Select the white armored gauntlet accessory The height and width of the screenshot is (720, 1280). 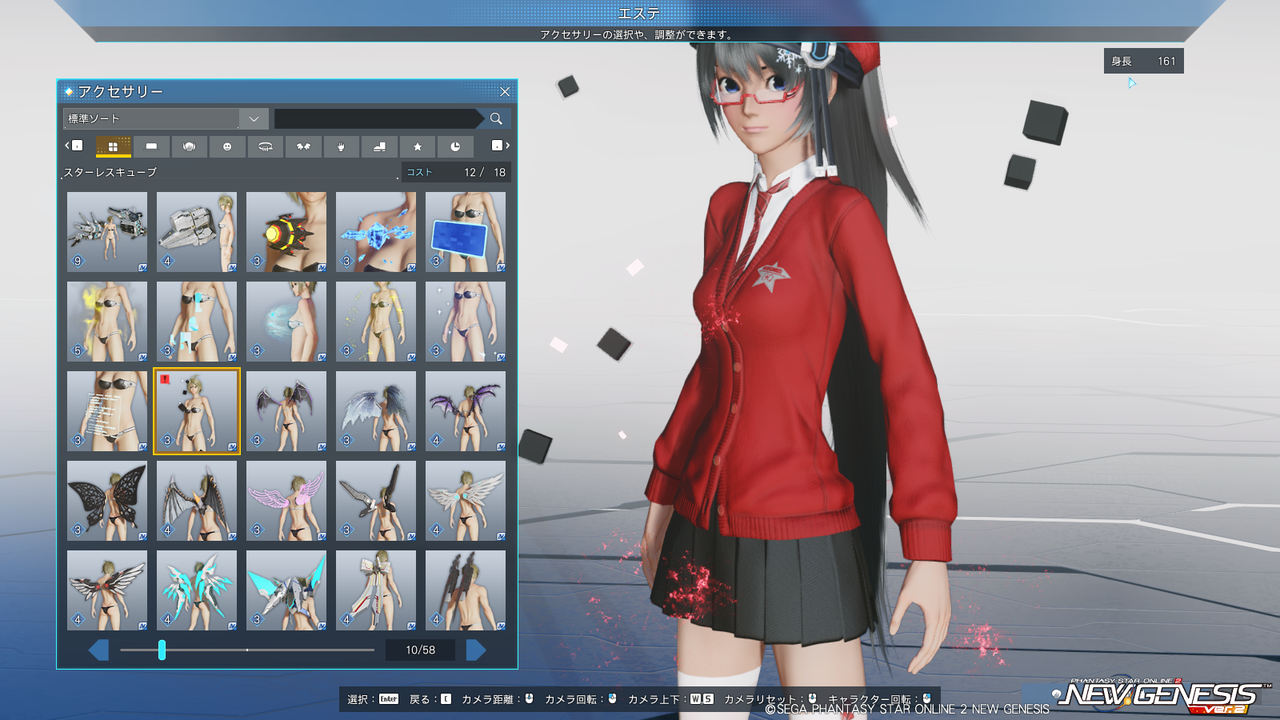[x=197, y=232]
